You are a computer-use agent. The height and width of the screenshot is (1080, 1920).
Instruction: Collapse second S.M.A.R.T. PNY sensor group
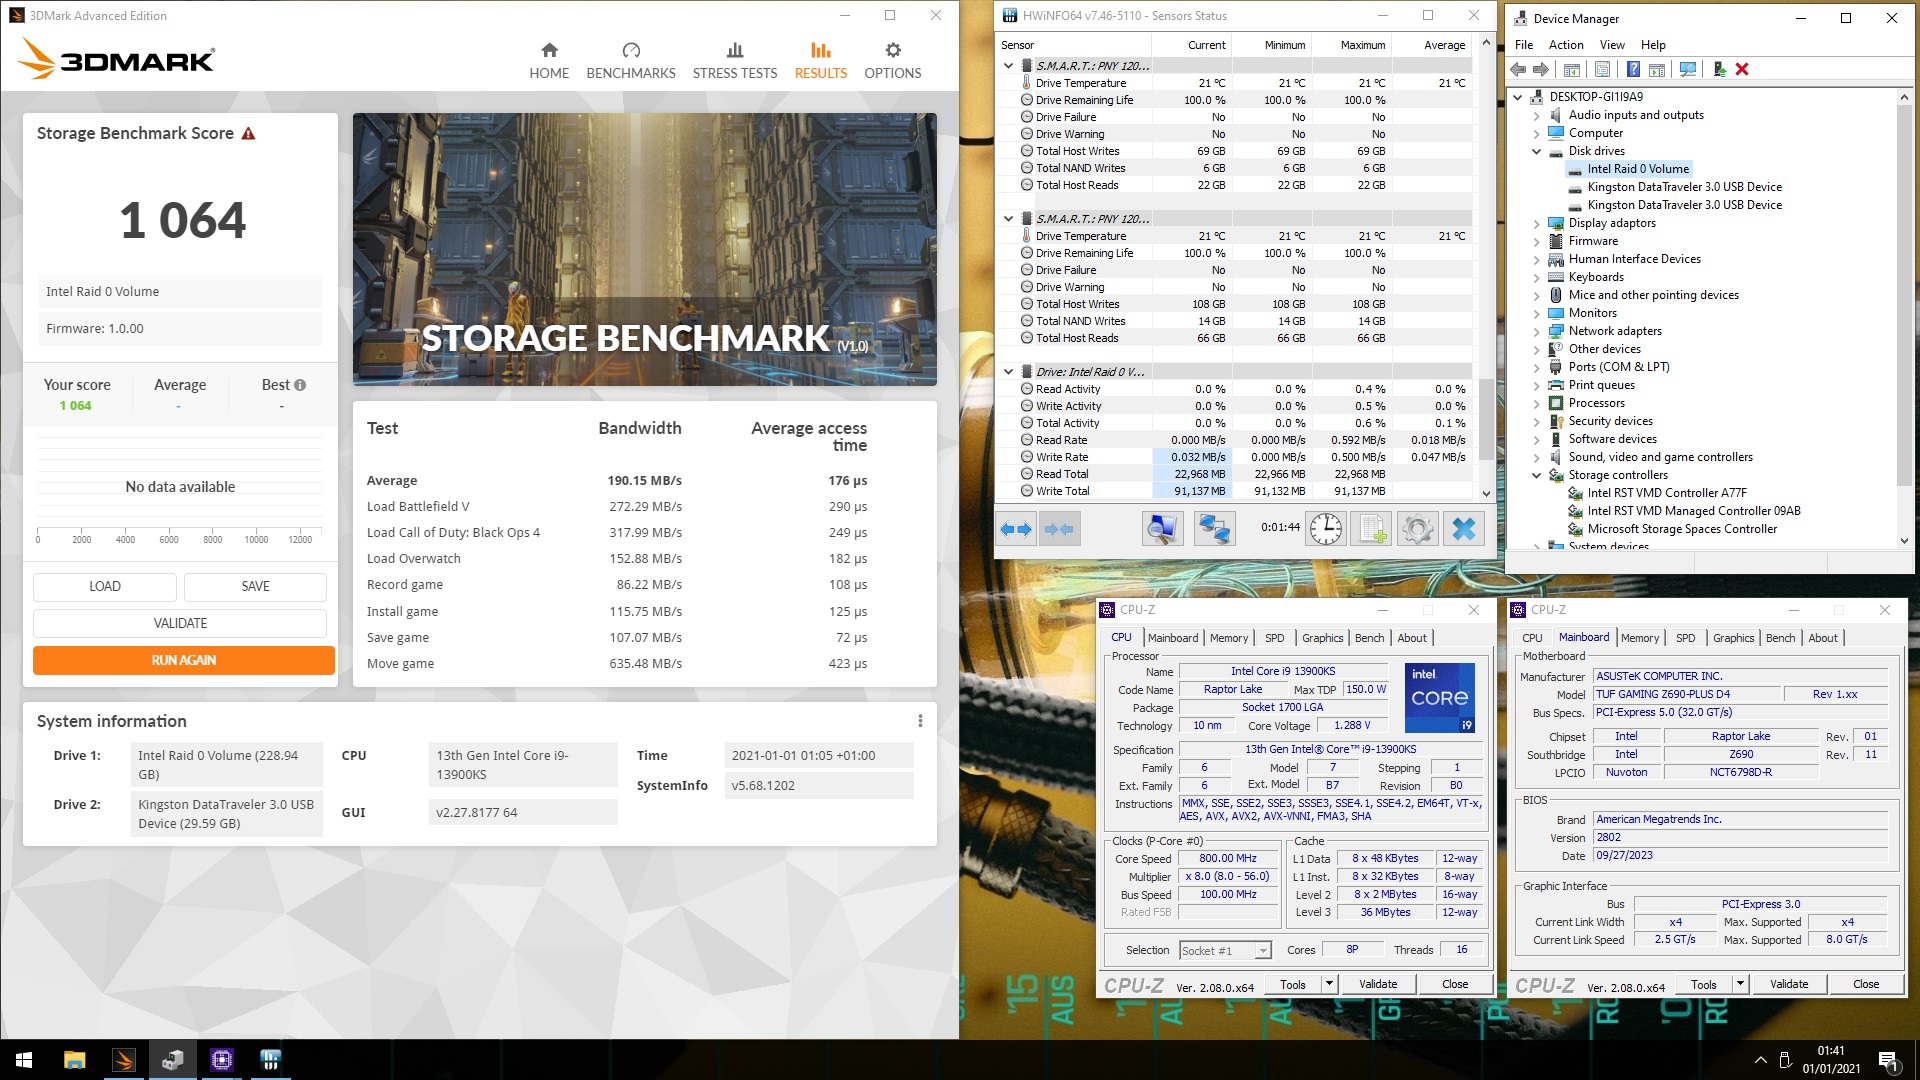(1008, 219)
